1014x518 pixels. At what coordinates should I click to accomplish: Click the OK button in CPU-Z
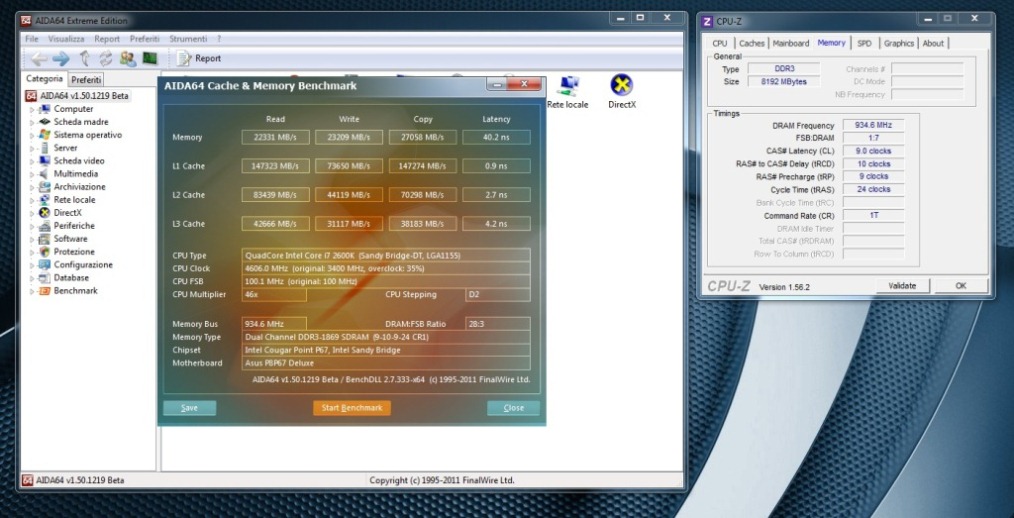pos(961,285)
